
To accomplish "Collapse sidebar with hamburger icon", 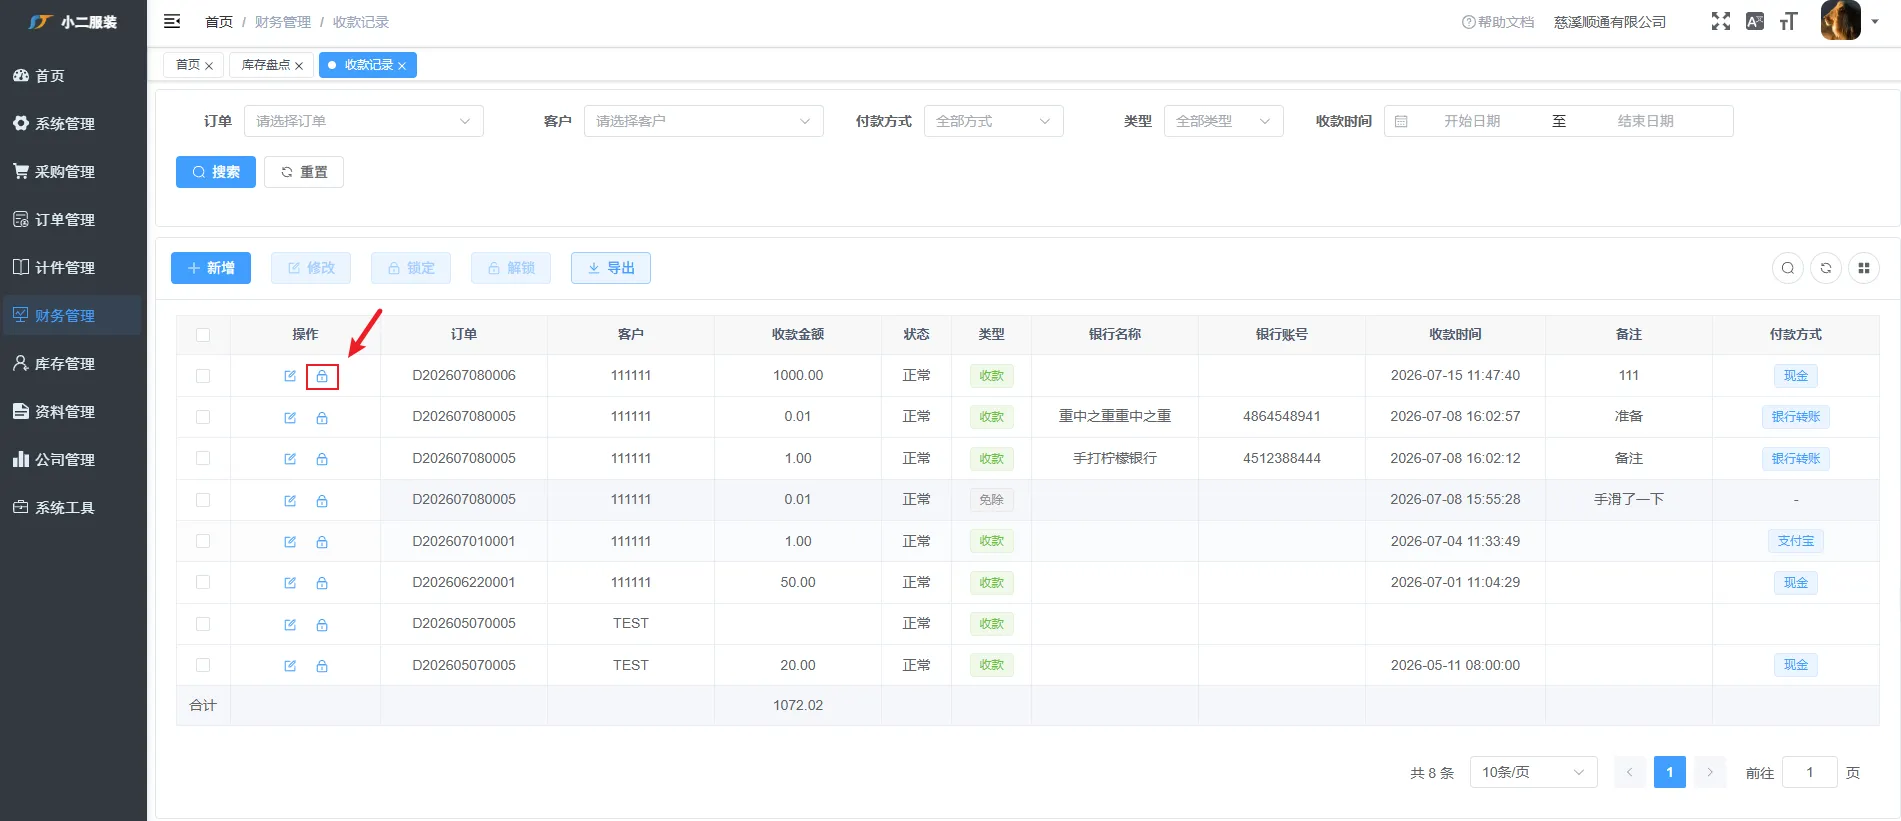I will 172,21.
